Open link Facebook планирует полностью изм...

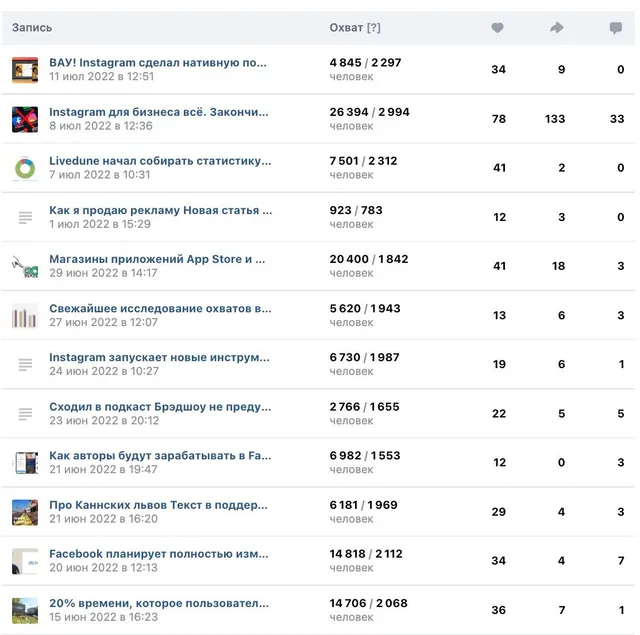(x=159, y=554)
